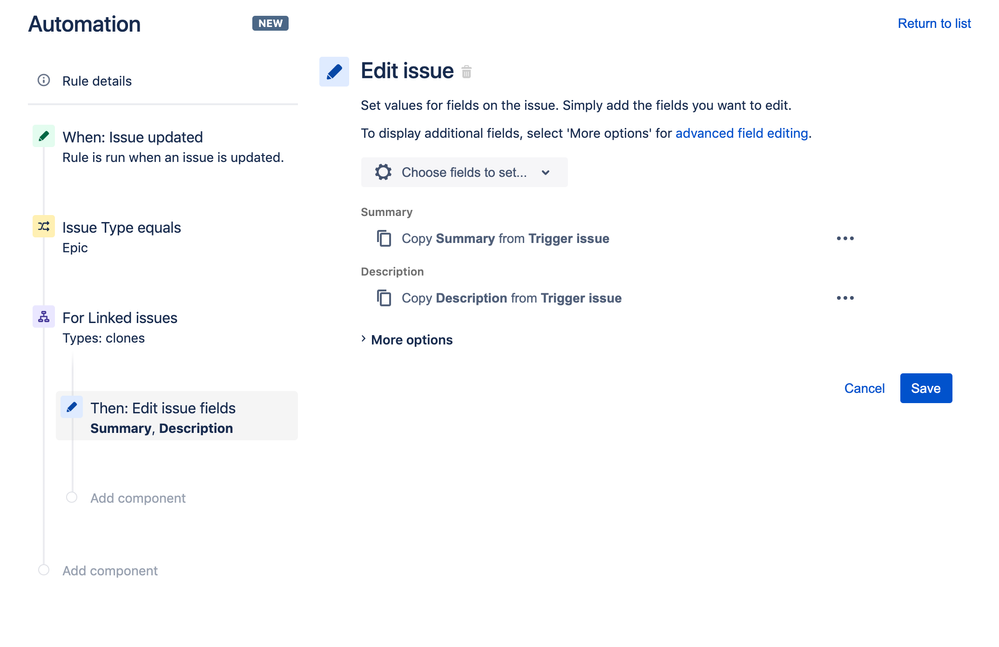Click the Description field label
Screen dimensions: 999x647
click(x=392, y=271)
